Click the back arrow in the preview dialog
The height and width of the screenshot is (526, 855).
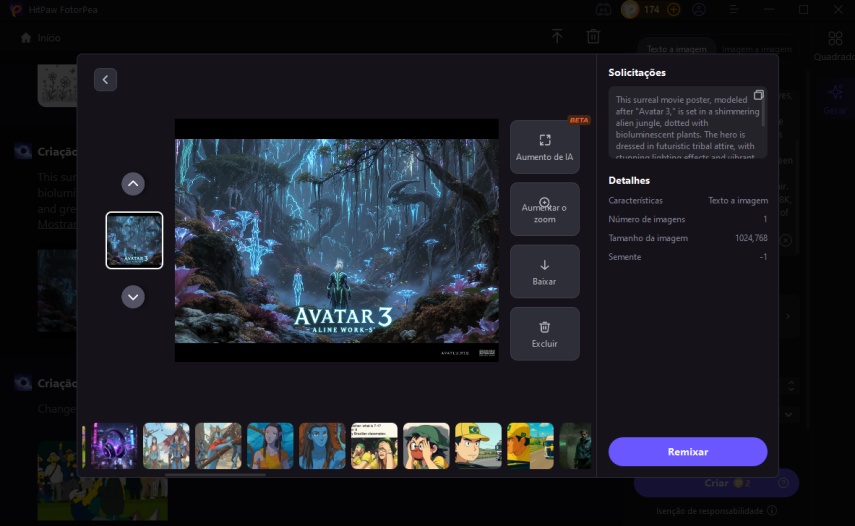106,80
